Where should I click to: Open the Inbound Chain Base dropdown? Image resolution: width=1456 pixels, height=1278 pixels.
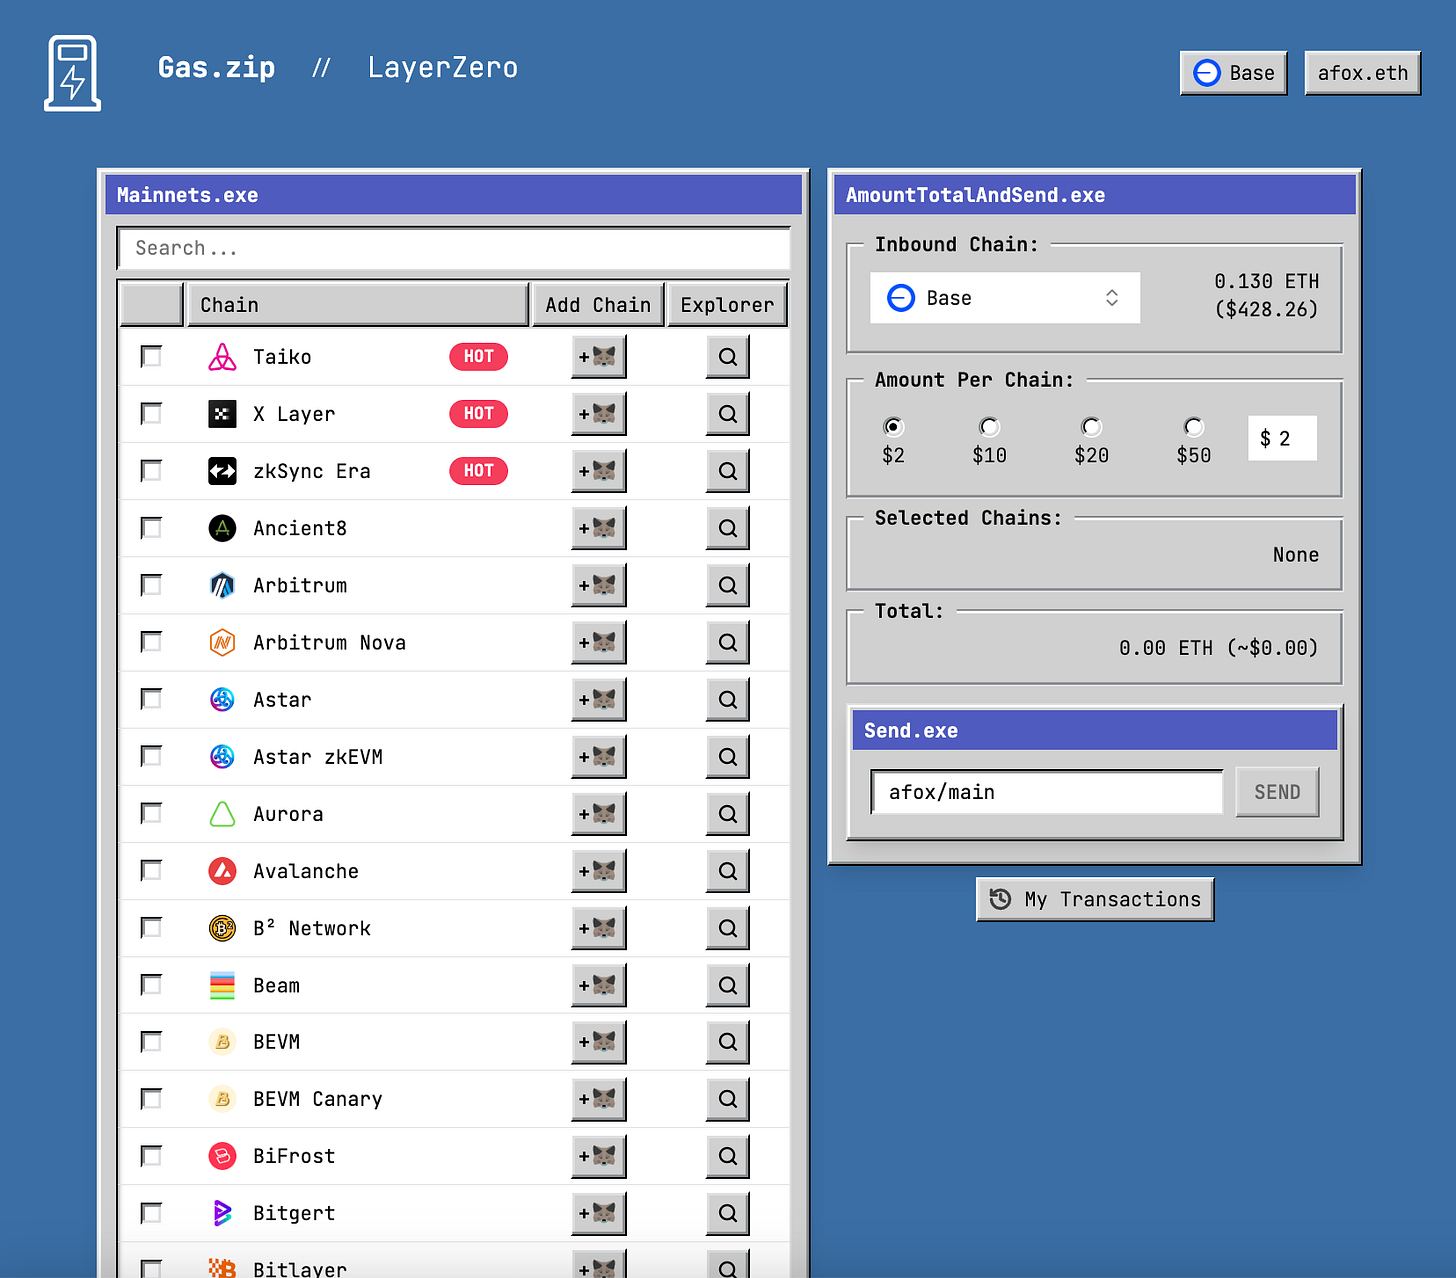(1004, 298)
